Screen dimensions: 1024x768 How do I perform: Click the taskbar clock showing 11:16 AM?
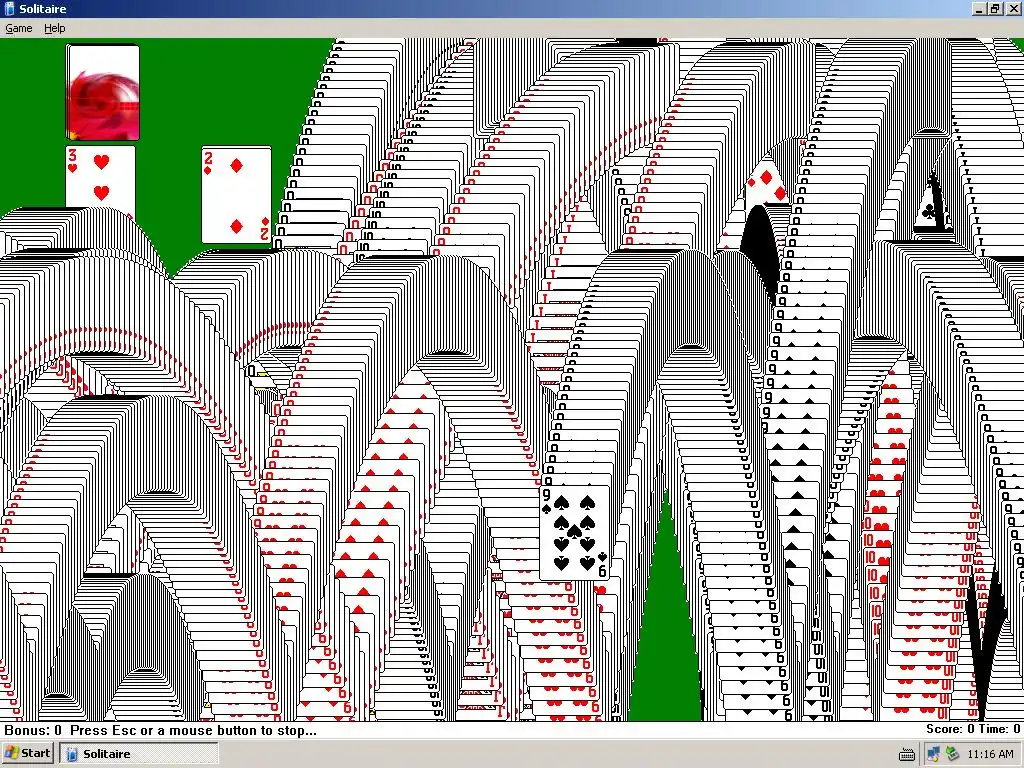click(990, 754)
